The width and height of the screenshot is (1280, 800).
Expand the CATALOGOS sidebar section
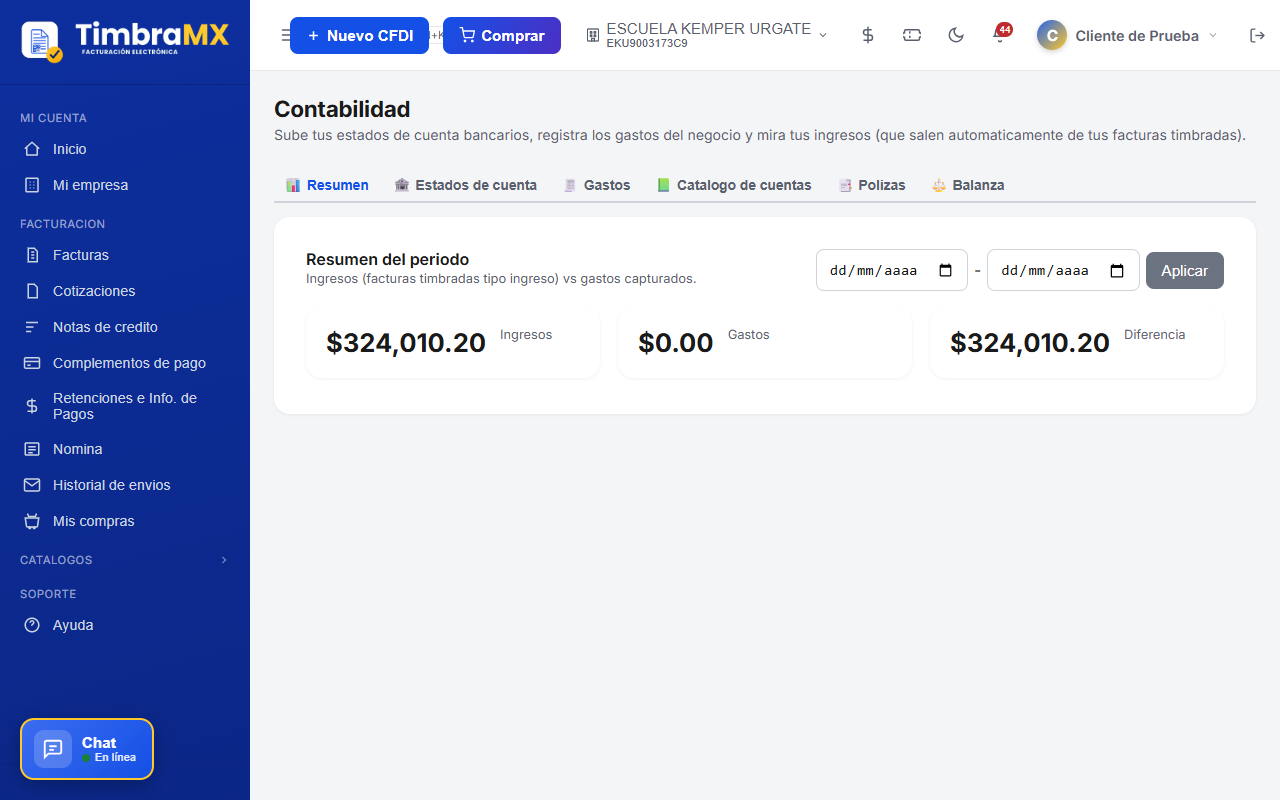coord(125,560)
